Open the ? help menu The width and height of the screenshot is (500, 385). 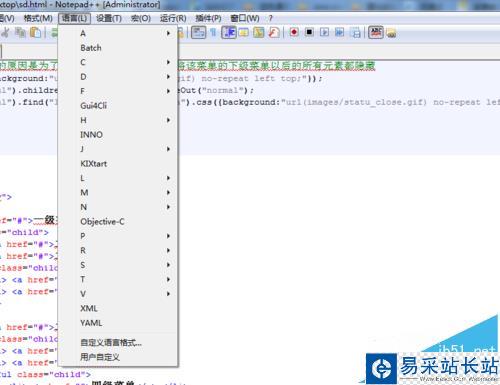pos(271,18)
